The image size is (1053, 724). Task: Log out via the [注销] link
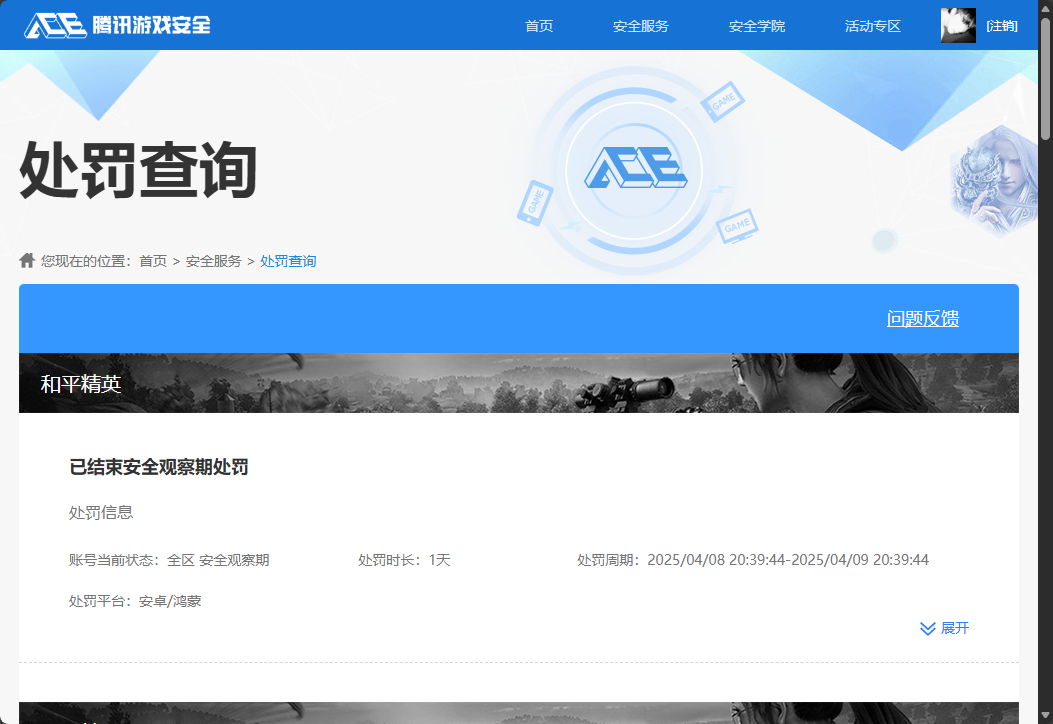[x=1001, y=26]
